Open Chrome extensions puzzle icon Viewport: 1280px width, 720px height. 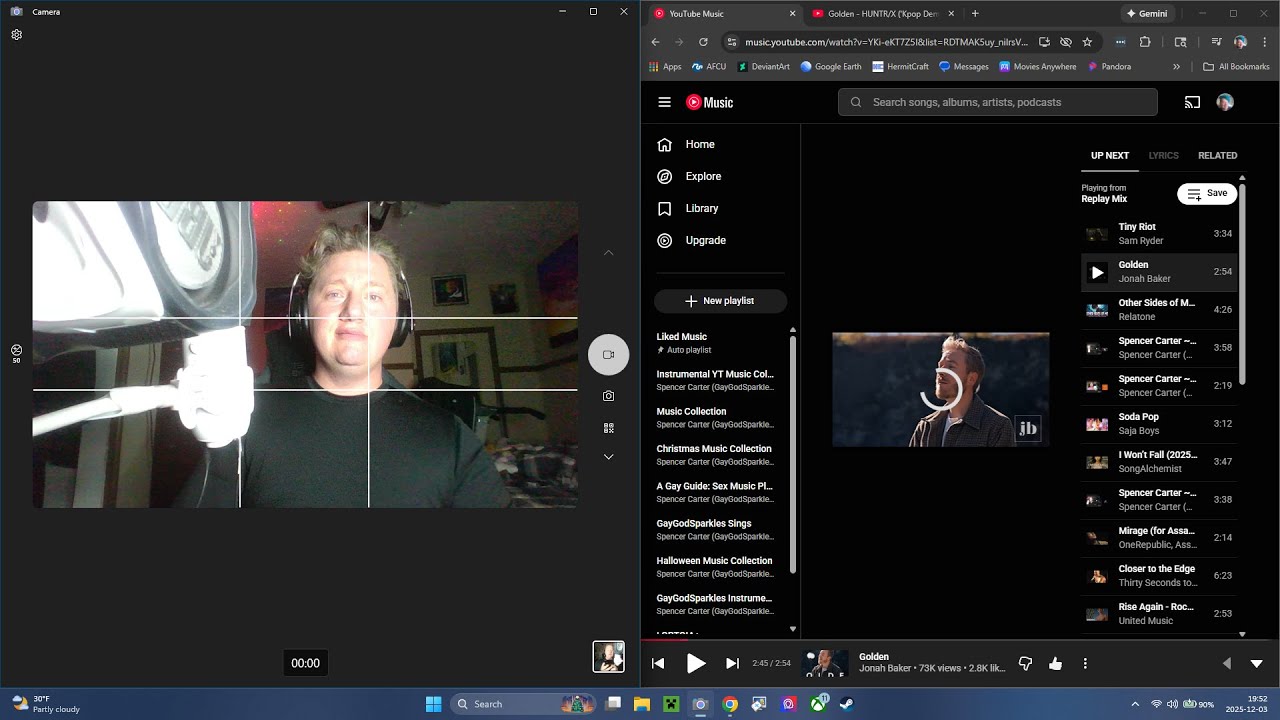1145,42
